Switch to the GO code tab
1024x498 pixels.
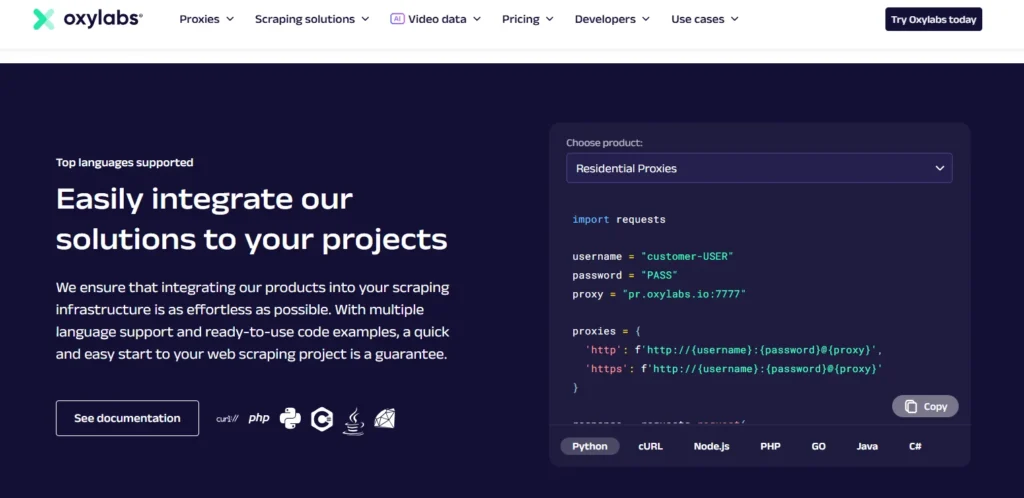(818, 446)
